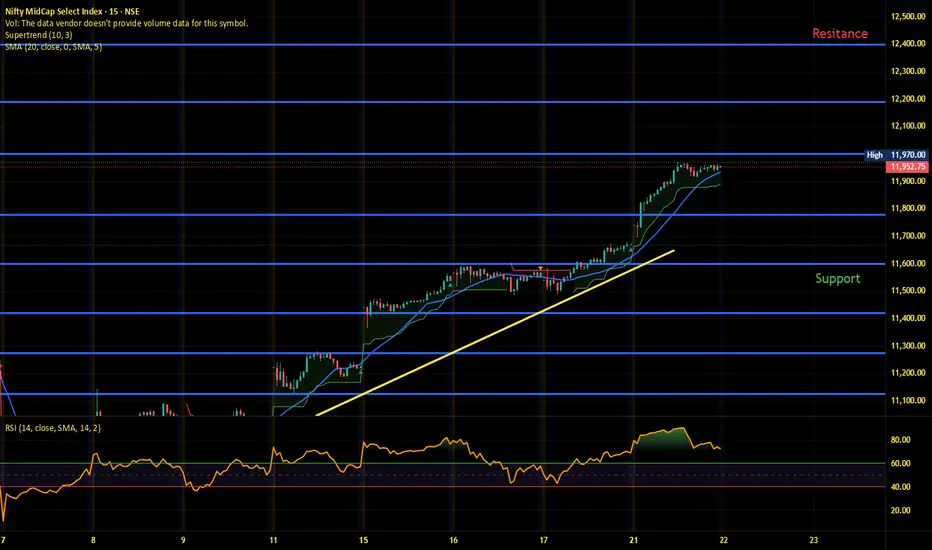Click the green Support annotation text

837,278
